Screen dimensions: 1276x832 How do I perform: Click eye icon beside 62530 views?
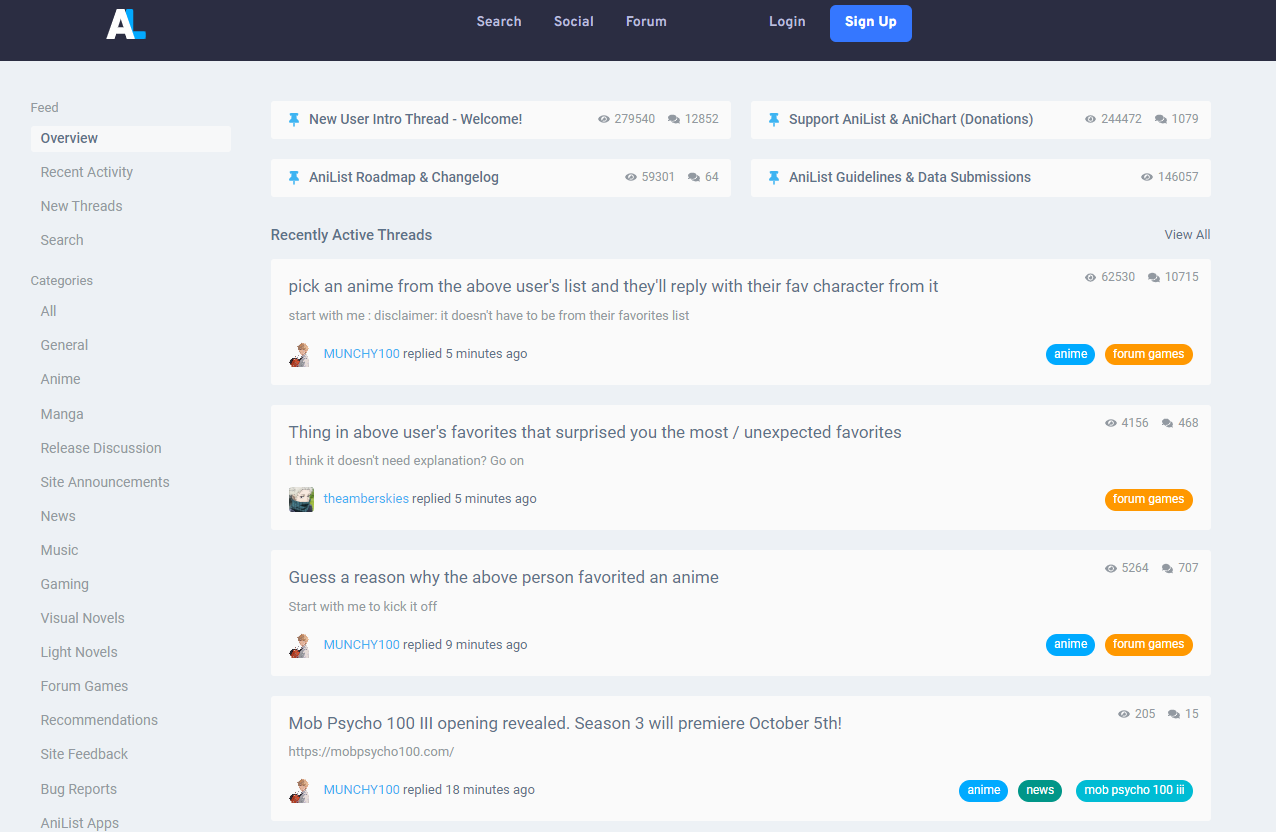click(x=1091, y=277)
